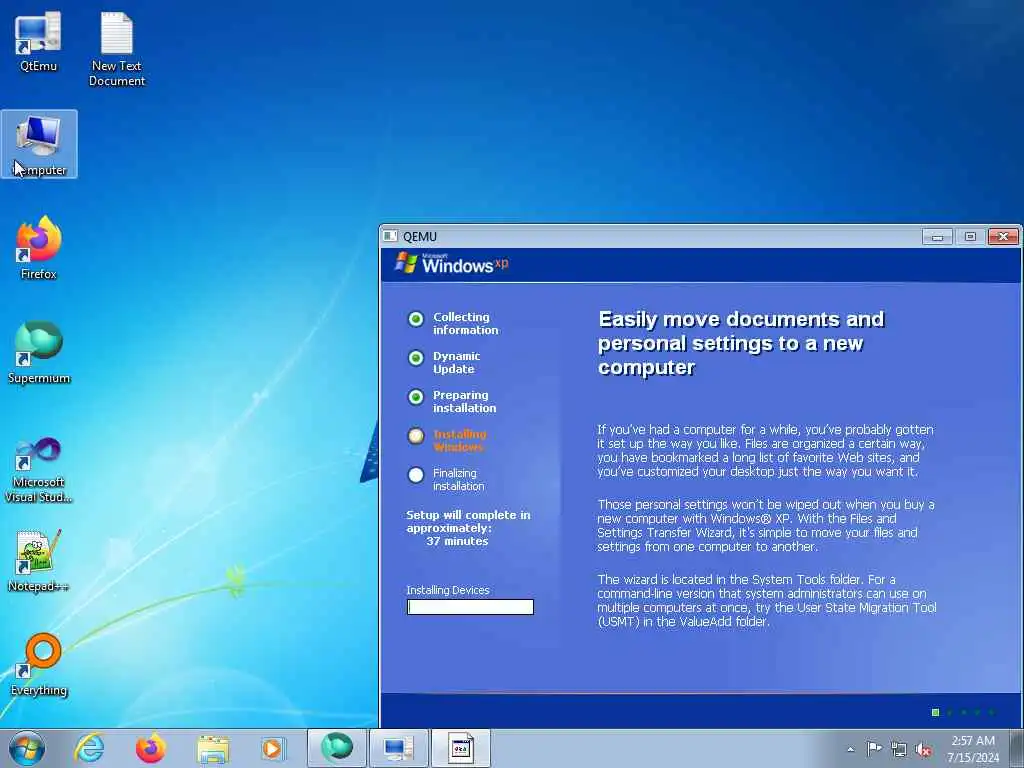Launch Internet Explorer from the taskbar
1024x768 pixels.
88,748
